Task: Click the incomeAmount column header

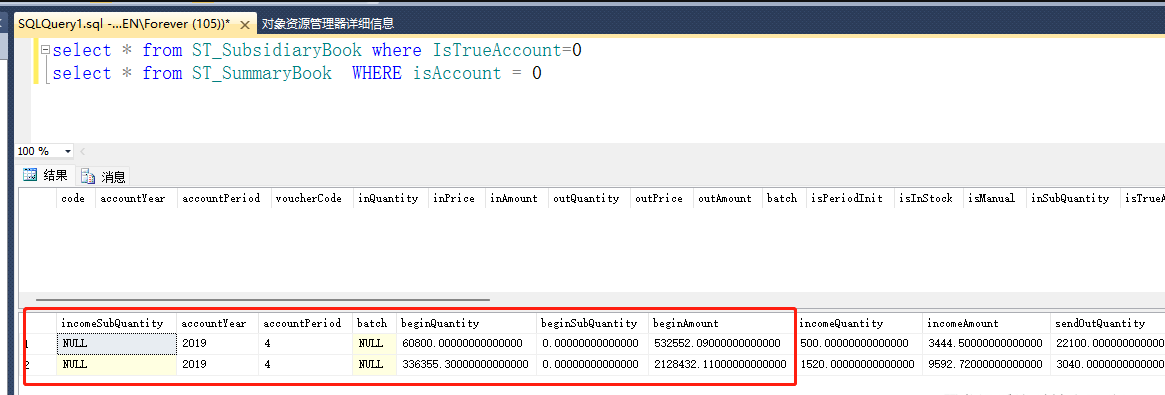Action: [x=987, y=323]
